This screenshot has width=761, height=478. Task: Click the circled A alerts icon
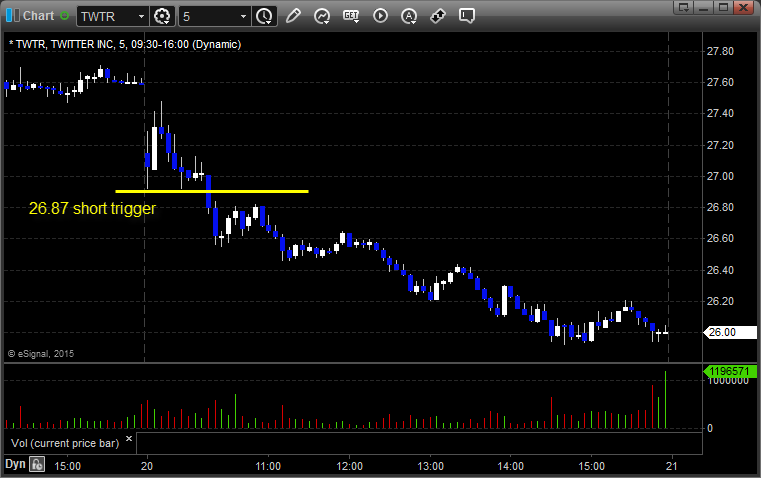pos(409,16)
